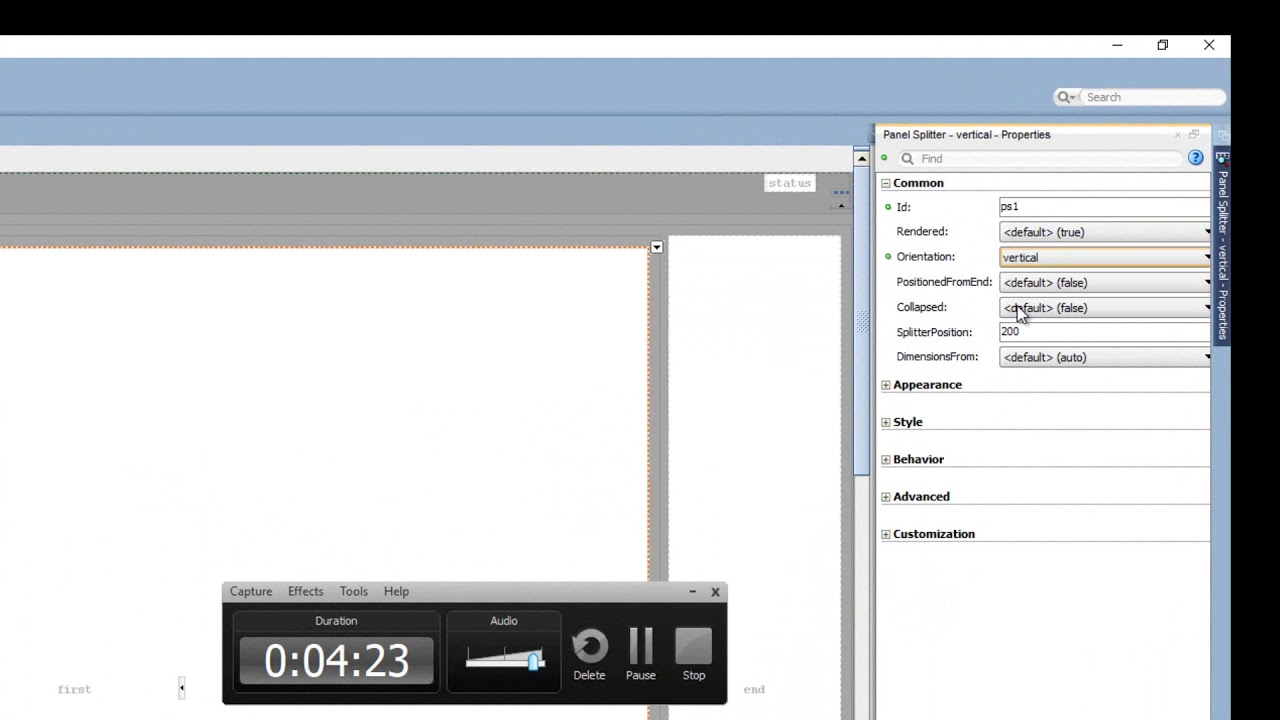Image resolution: width=1280 pixels, height=720 pixels.
Task: Click the SplitterPosition label
Action: click(934, 332)
